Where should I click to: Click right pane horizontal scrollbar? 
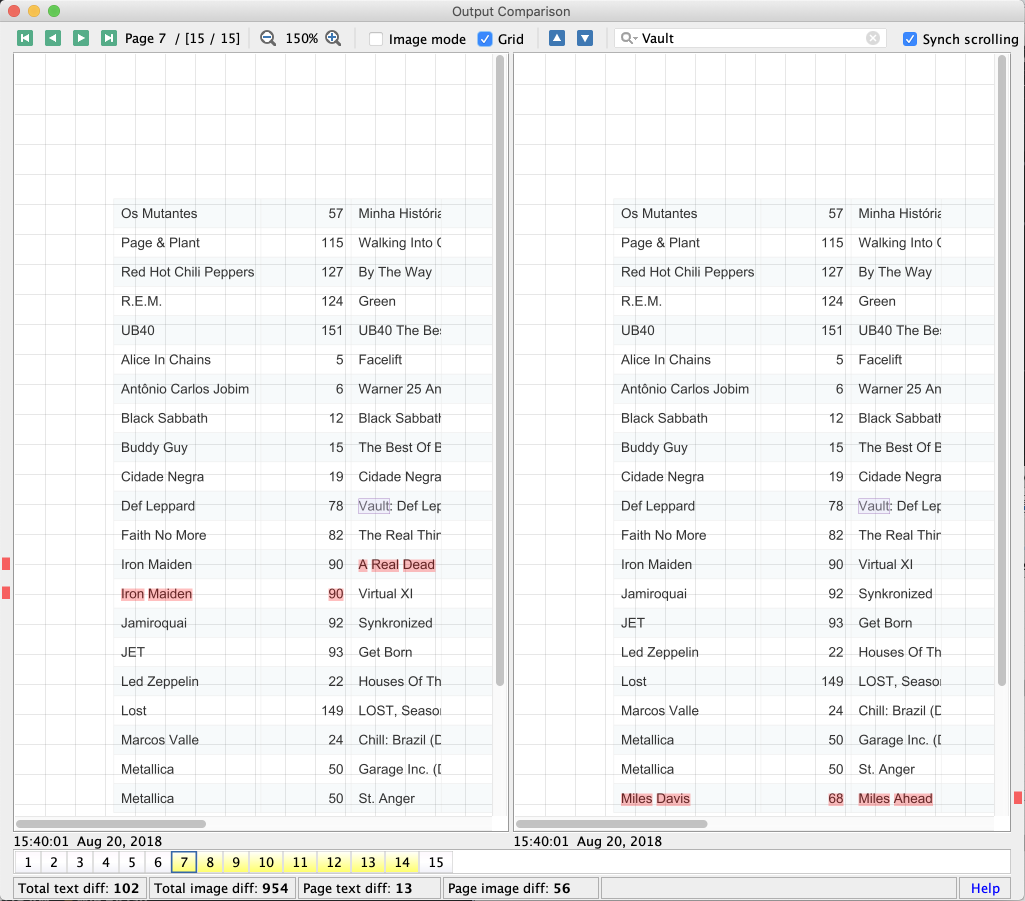pos(611,824)
